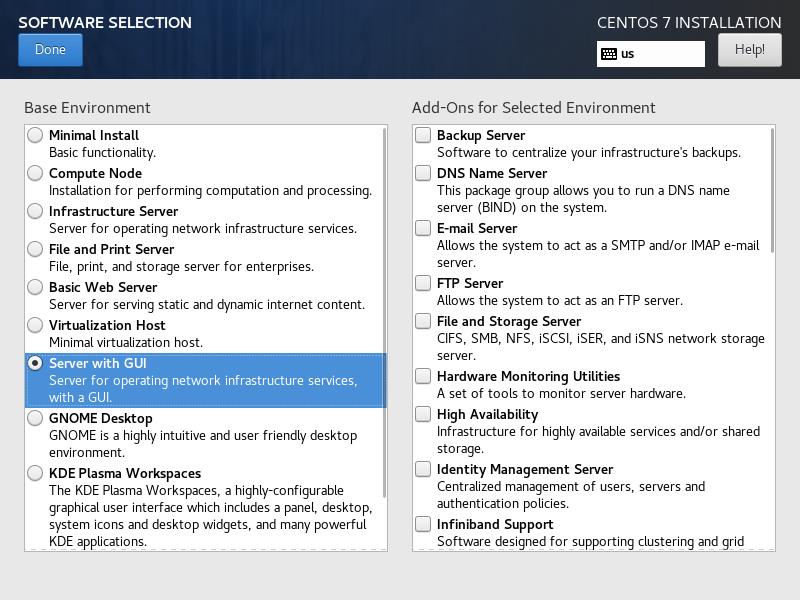This screenshot has height=600, width=800.
Task: Open the Help! button
Action: 749,50
